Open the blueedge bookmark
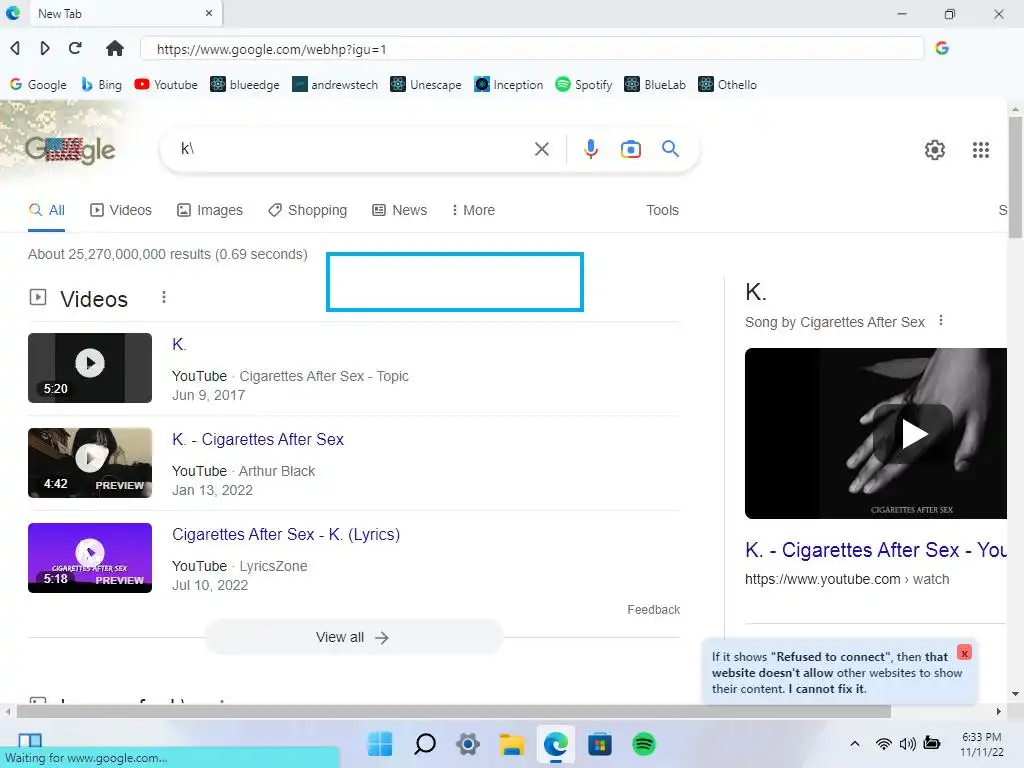Viewport: 1024px width, 768px height. coord(245,85)
